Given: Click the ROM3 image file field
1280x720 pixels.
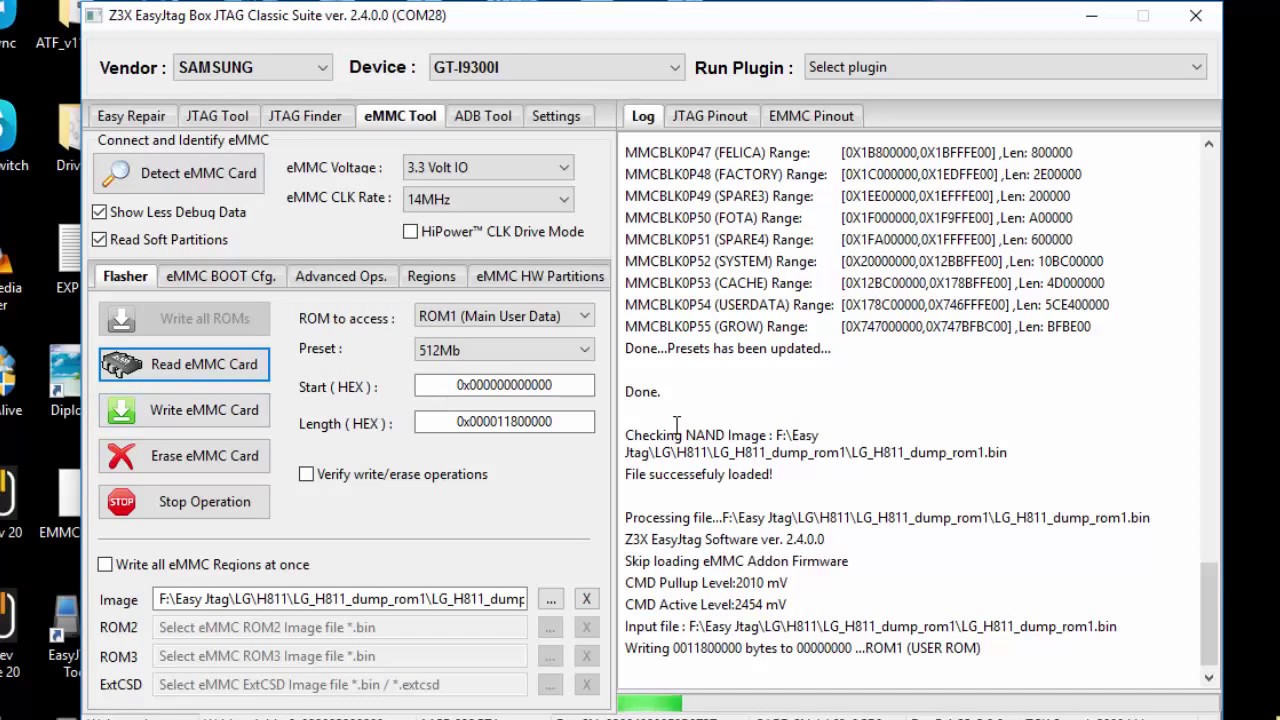Looking at the screenshot, I should click(x=341, y=656).
